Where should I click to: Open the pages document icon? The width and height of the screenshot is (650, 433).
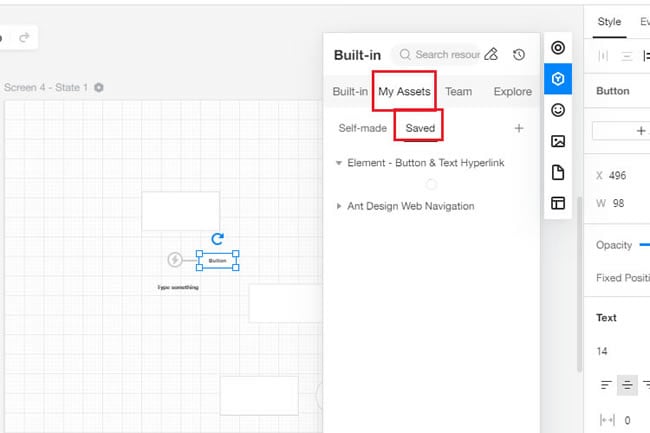558,172
